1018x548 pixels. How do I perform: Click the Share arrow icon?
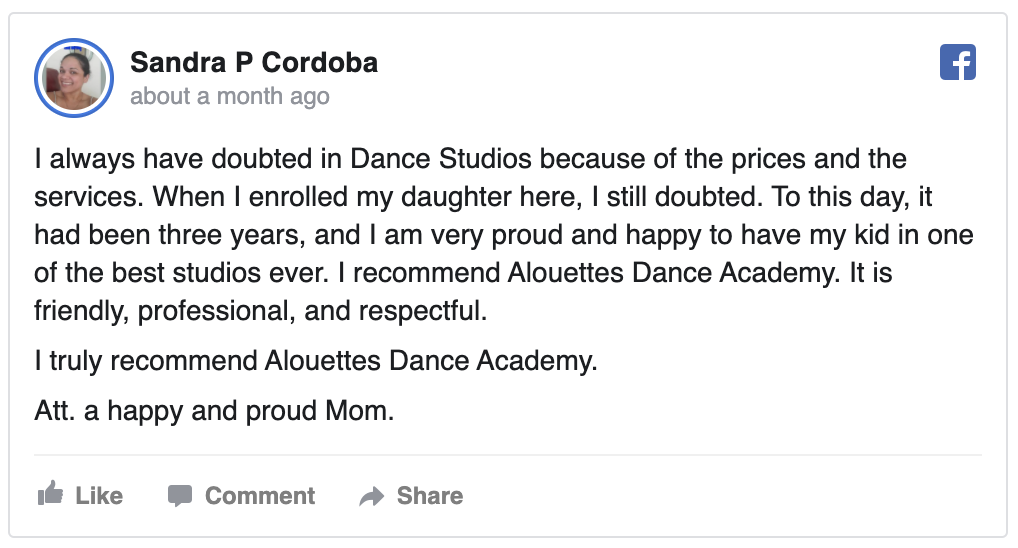coord(371,497)
